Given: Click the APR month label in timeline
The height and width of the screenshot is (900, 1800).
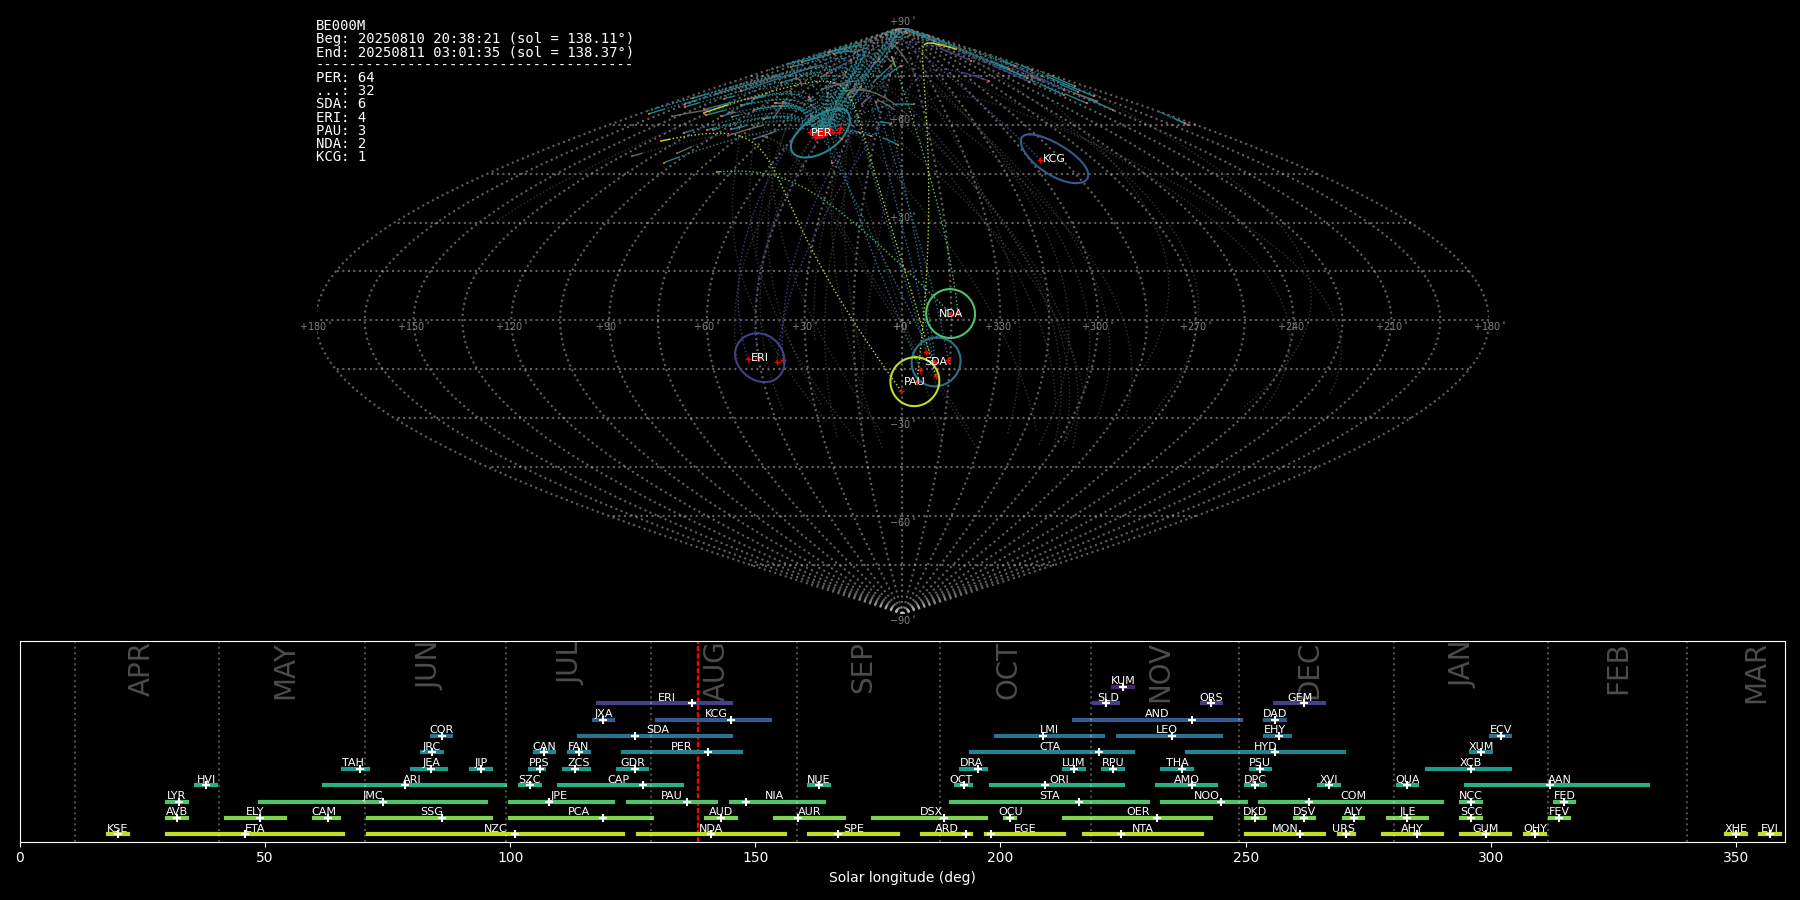Looking at the screenshot, I should coord(139,670).
